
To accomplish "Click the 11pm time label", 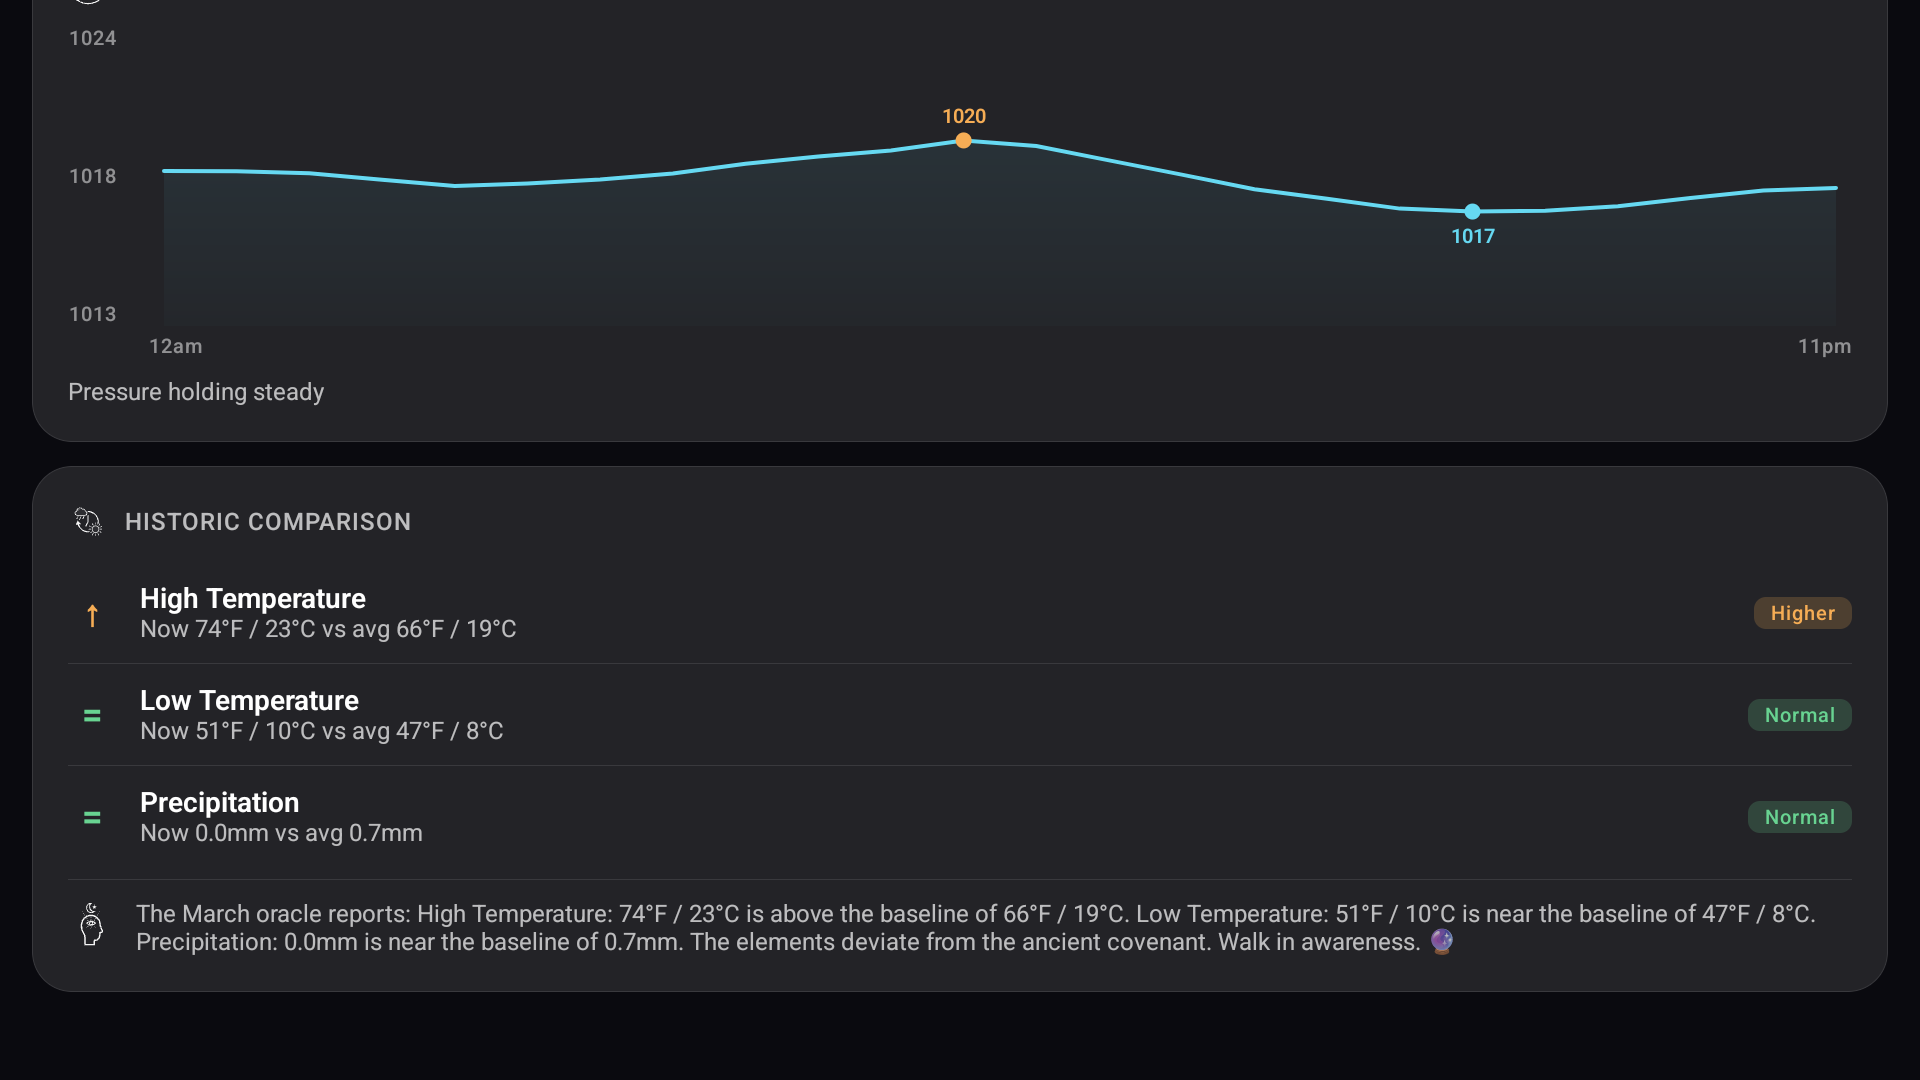I will (1824, 346).
